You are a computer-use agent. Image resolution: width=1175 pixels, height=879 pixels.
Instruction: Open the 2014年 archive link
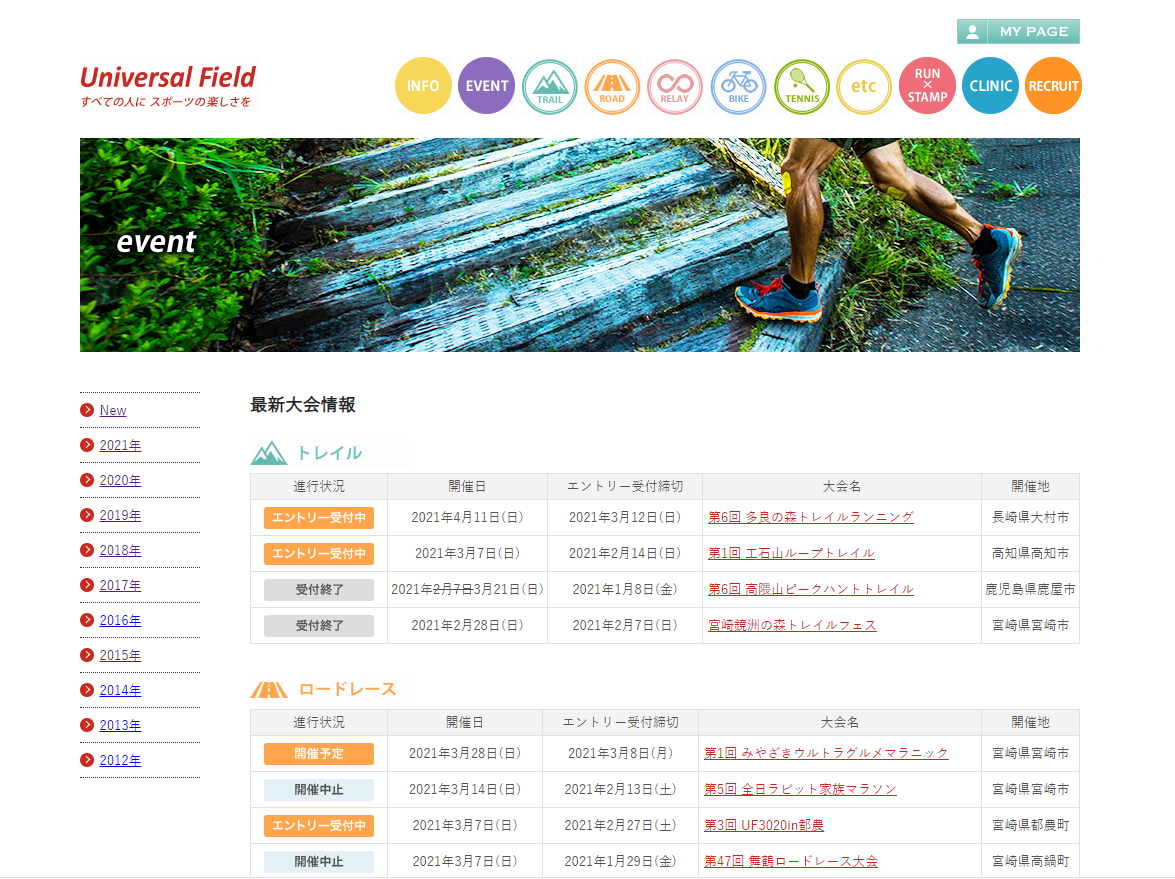(120, 690)
